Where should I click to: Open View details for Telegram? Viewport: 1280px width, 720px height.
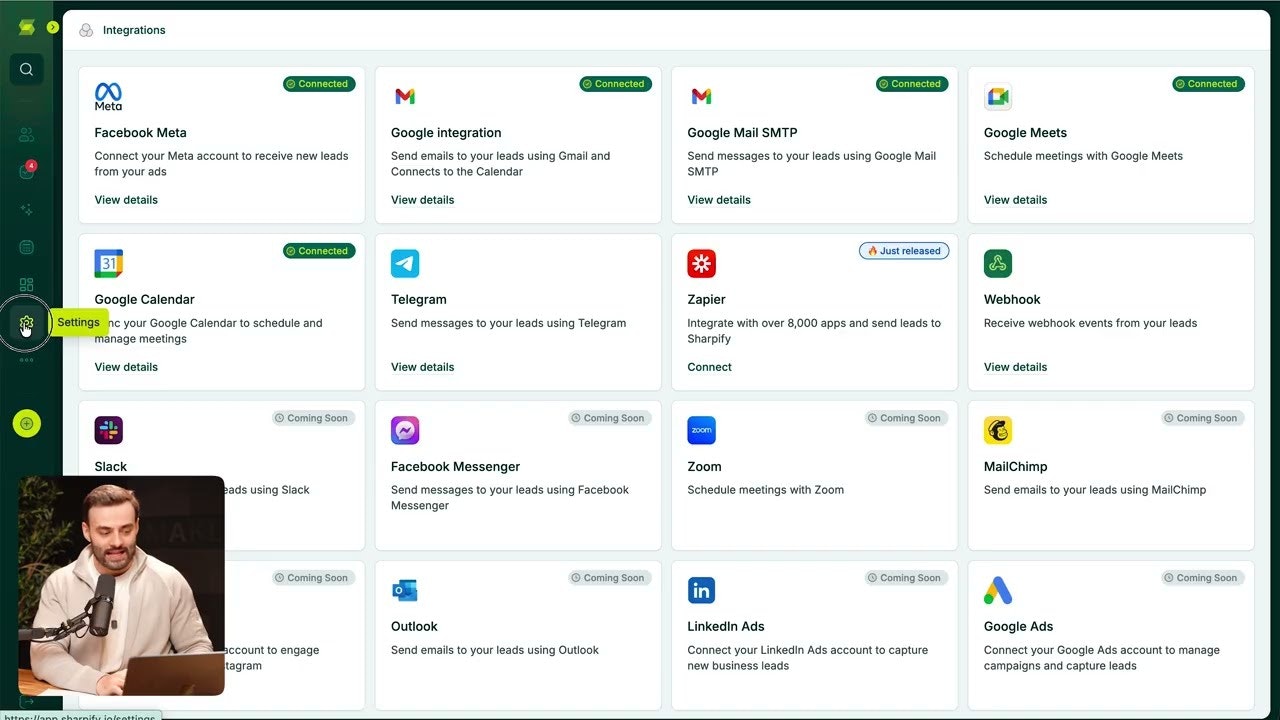pyautogui.click(x=422, y=367)
